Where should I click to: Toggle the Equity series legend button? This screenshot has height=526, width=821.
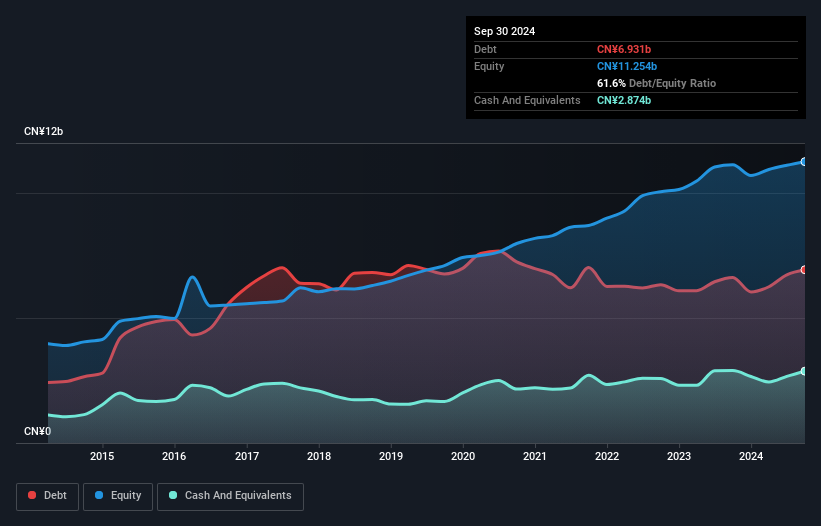click(118, 496)
